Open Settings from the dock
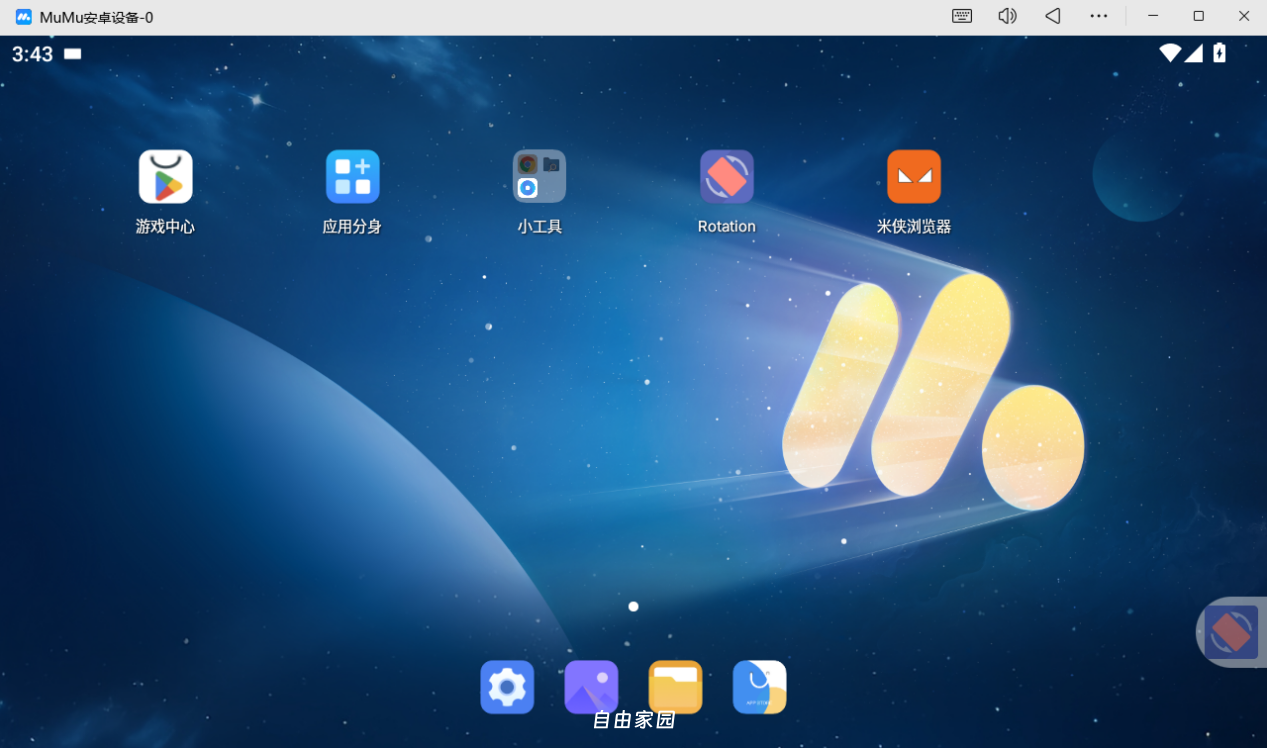 click(506, 687)
